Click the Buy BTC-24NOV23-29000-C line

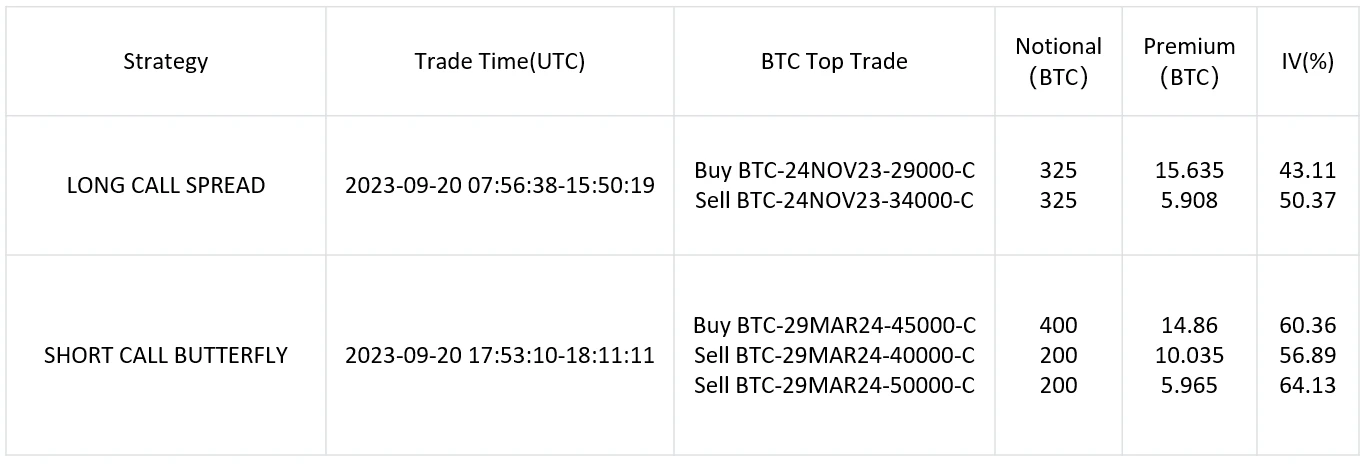pyautogui.click(x=834, y=170)
